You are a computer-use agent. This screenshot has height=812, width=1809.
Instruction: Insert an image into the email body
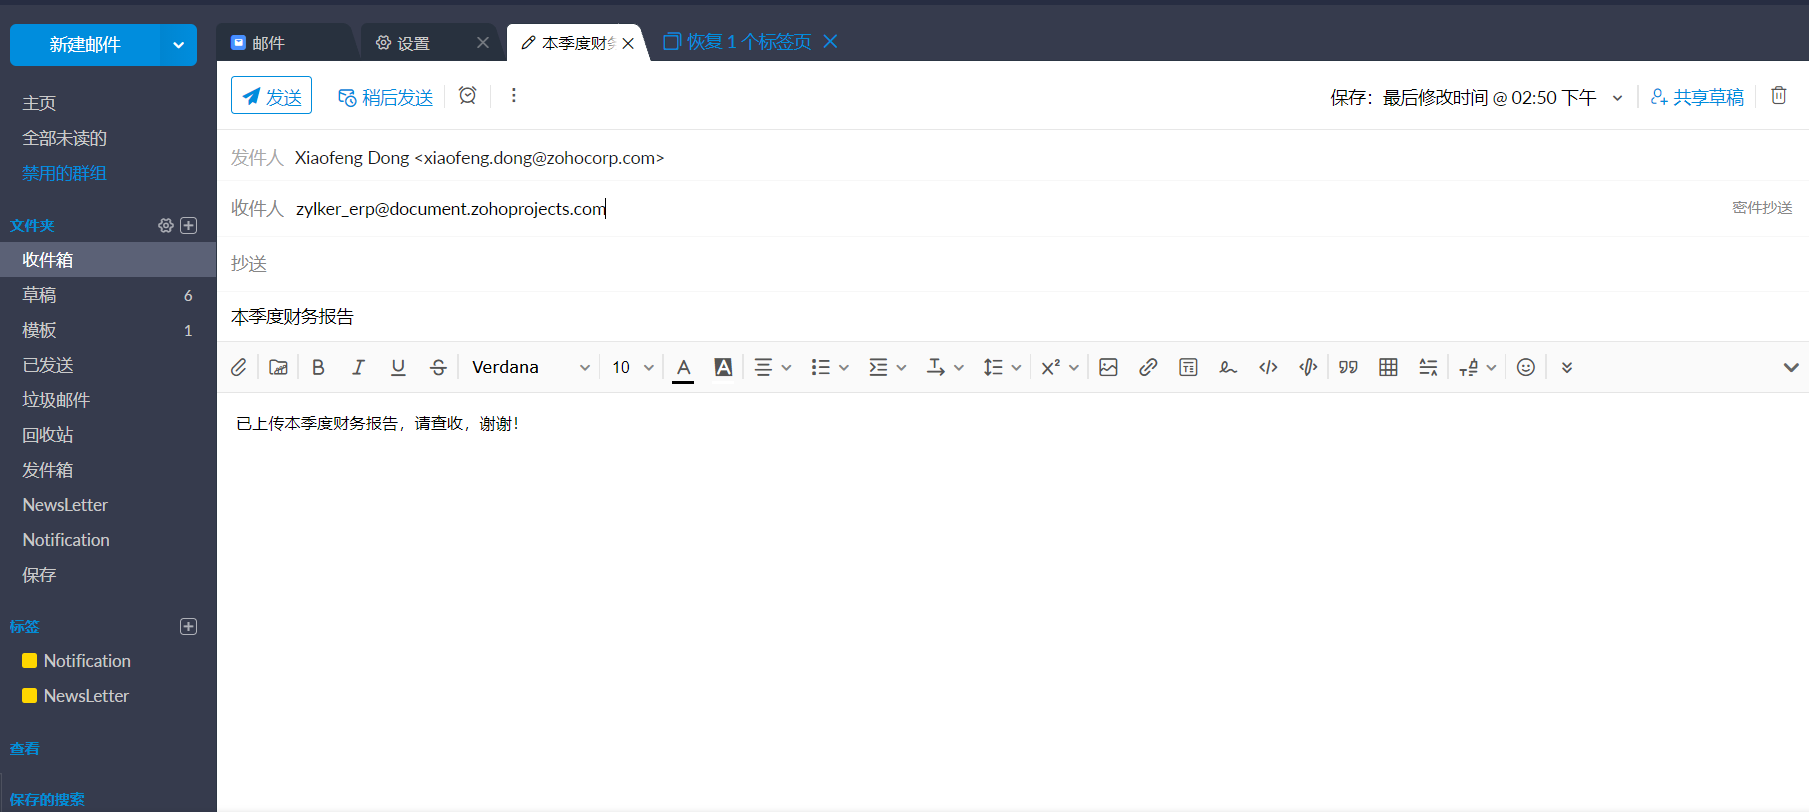coord(1108,367)
